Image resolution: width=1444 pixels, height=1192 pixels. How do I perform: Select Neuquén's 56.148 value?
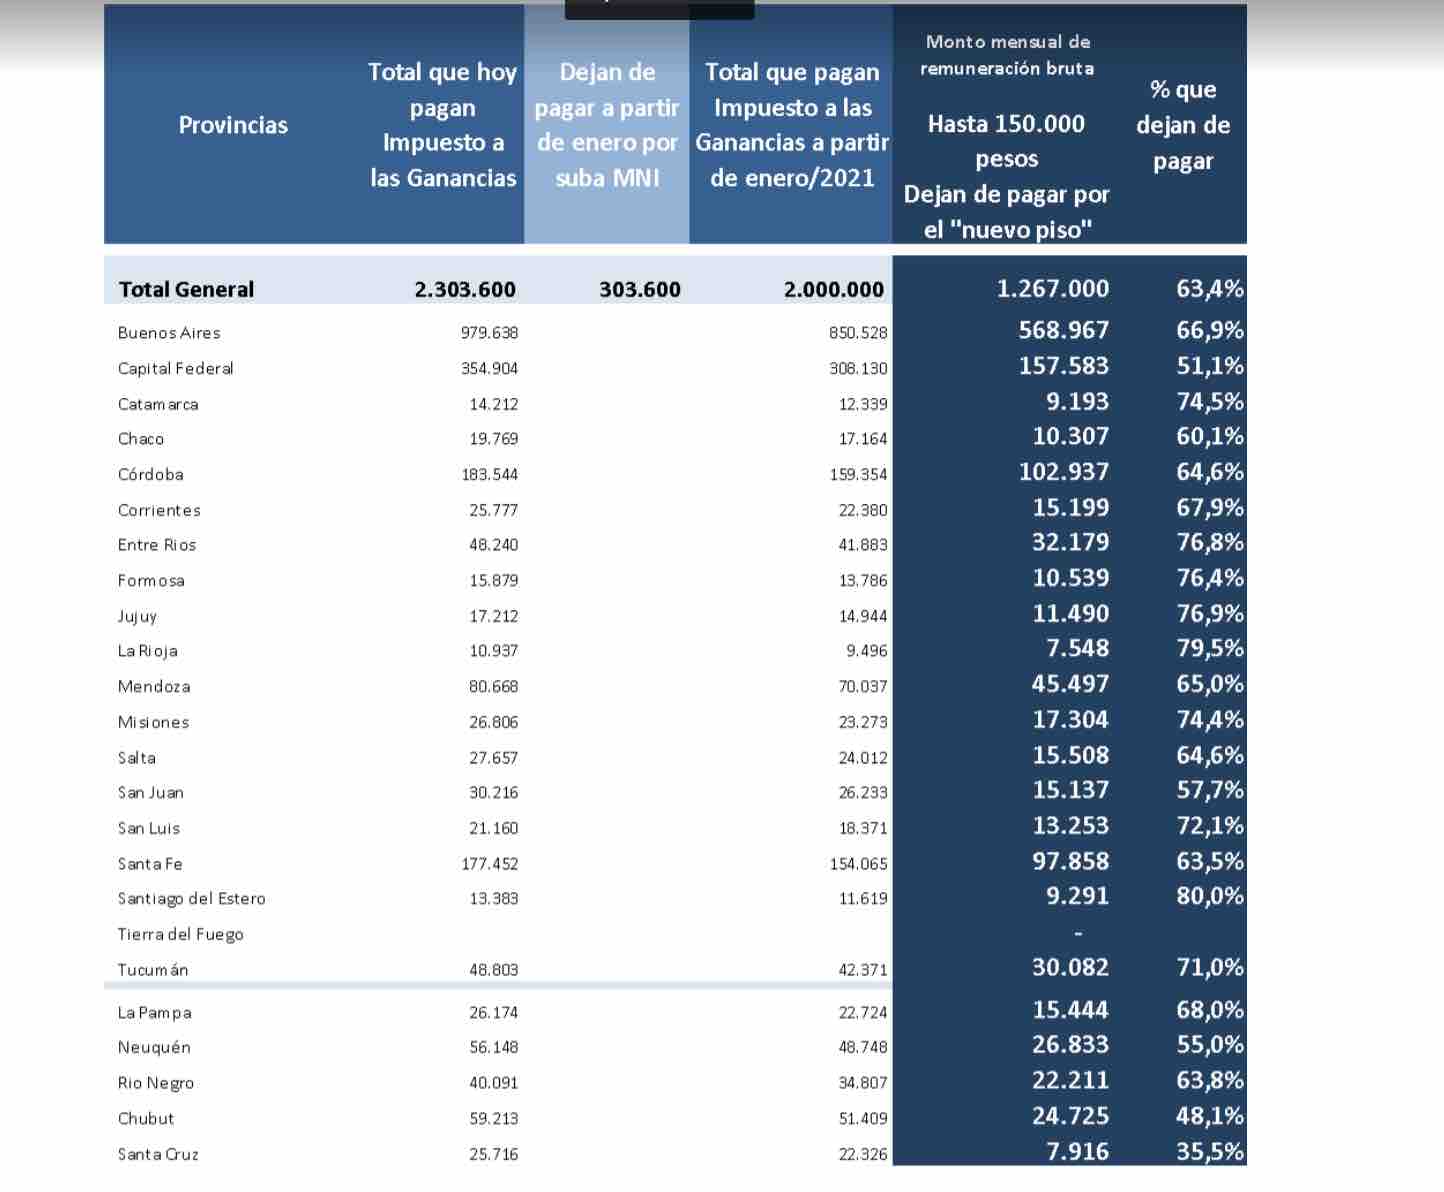tap(493, 1048)
